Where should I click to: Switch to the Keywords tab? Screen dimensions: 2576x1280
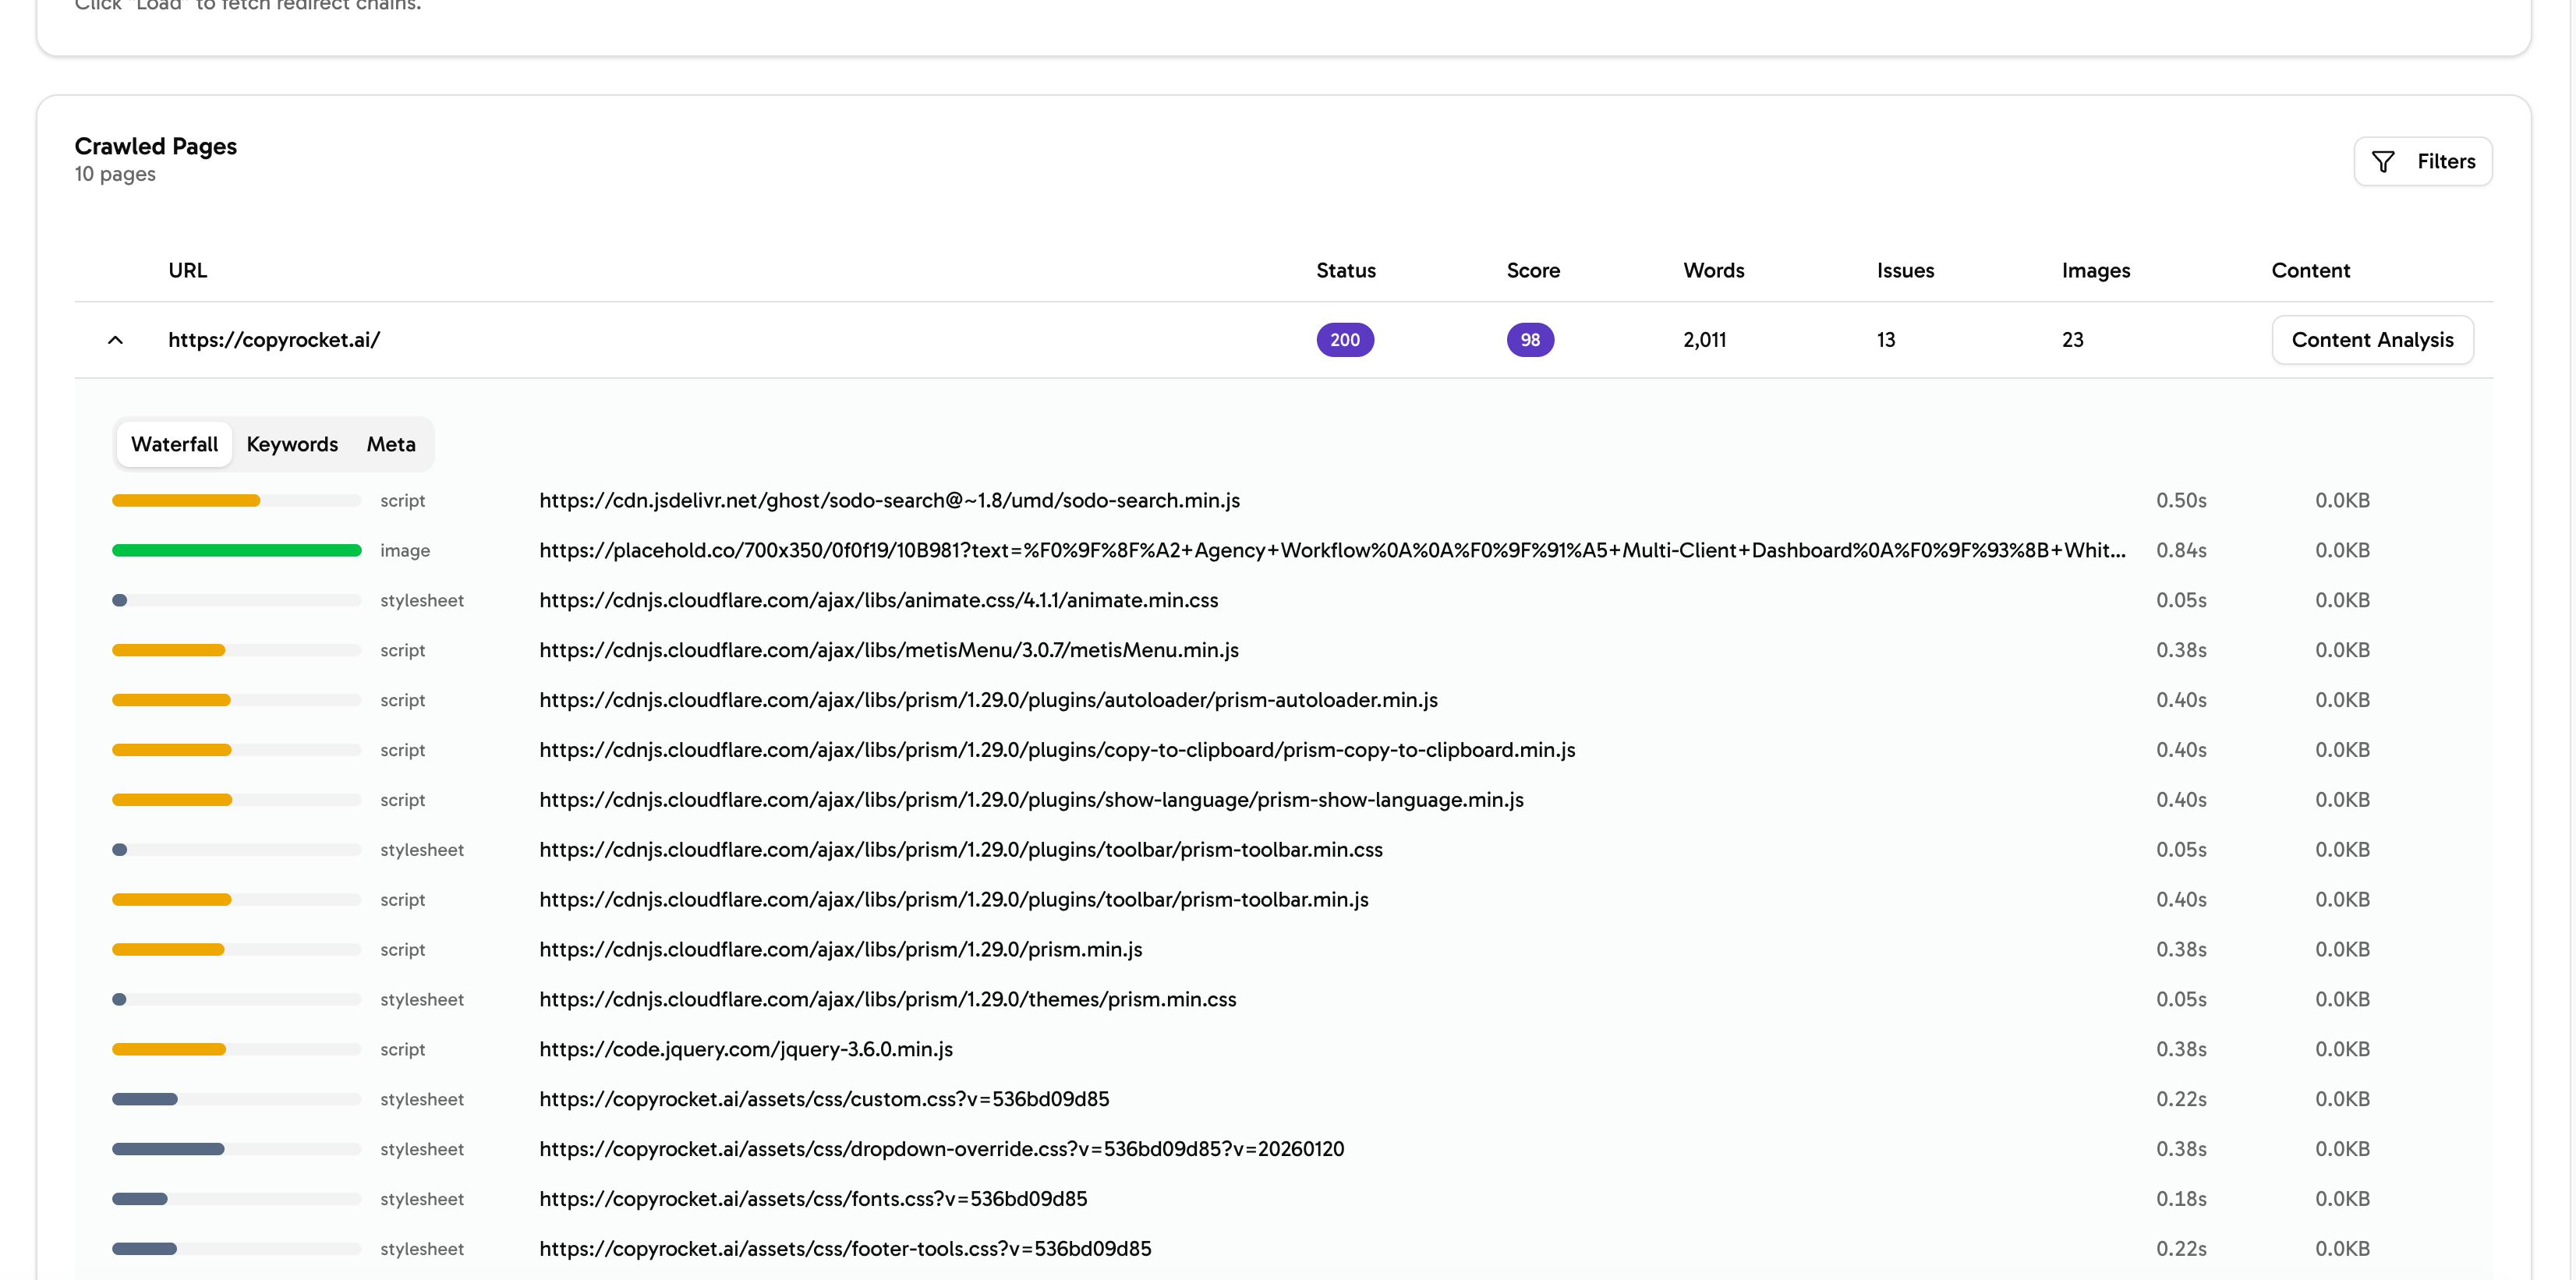[x=292, y=444]
